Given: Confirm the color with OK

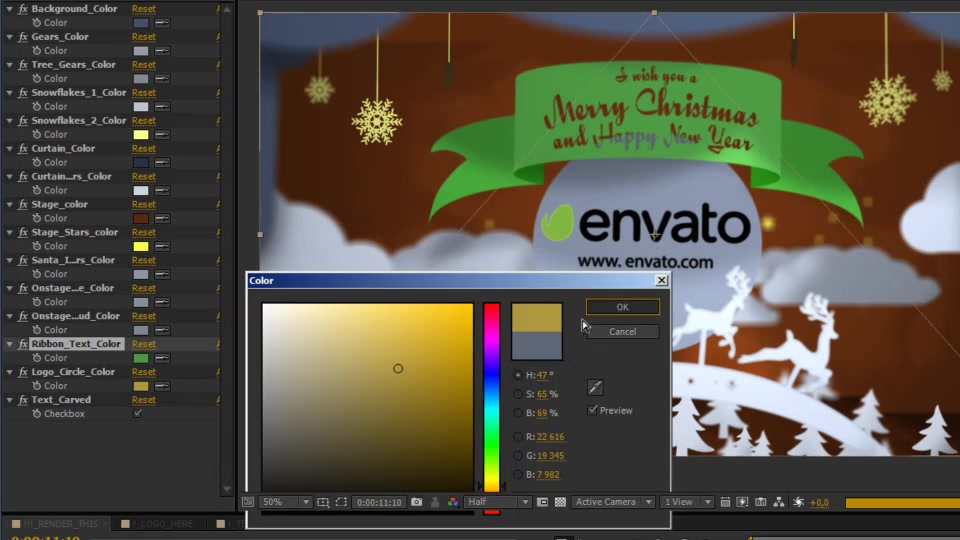Looking at the screenshot, I should [623, 307].
